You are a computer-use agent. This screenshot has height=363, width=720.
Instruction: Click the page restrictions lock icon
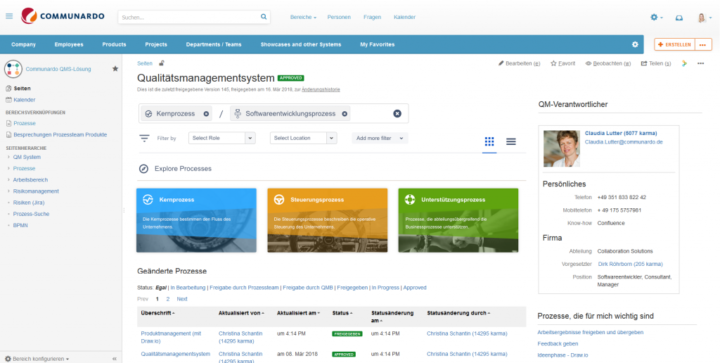162,63
